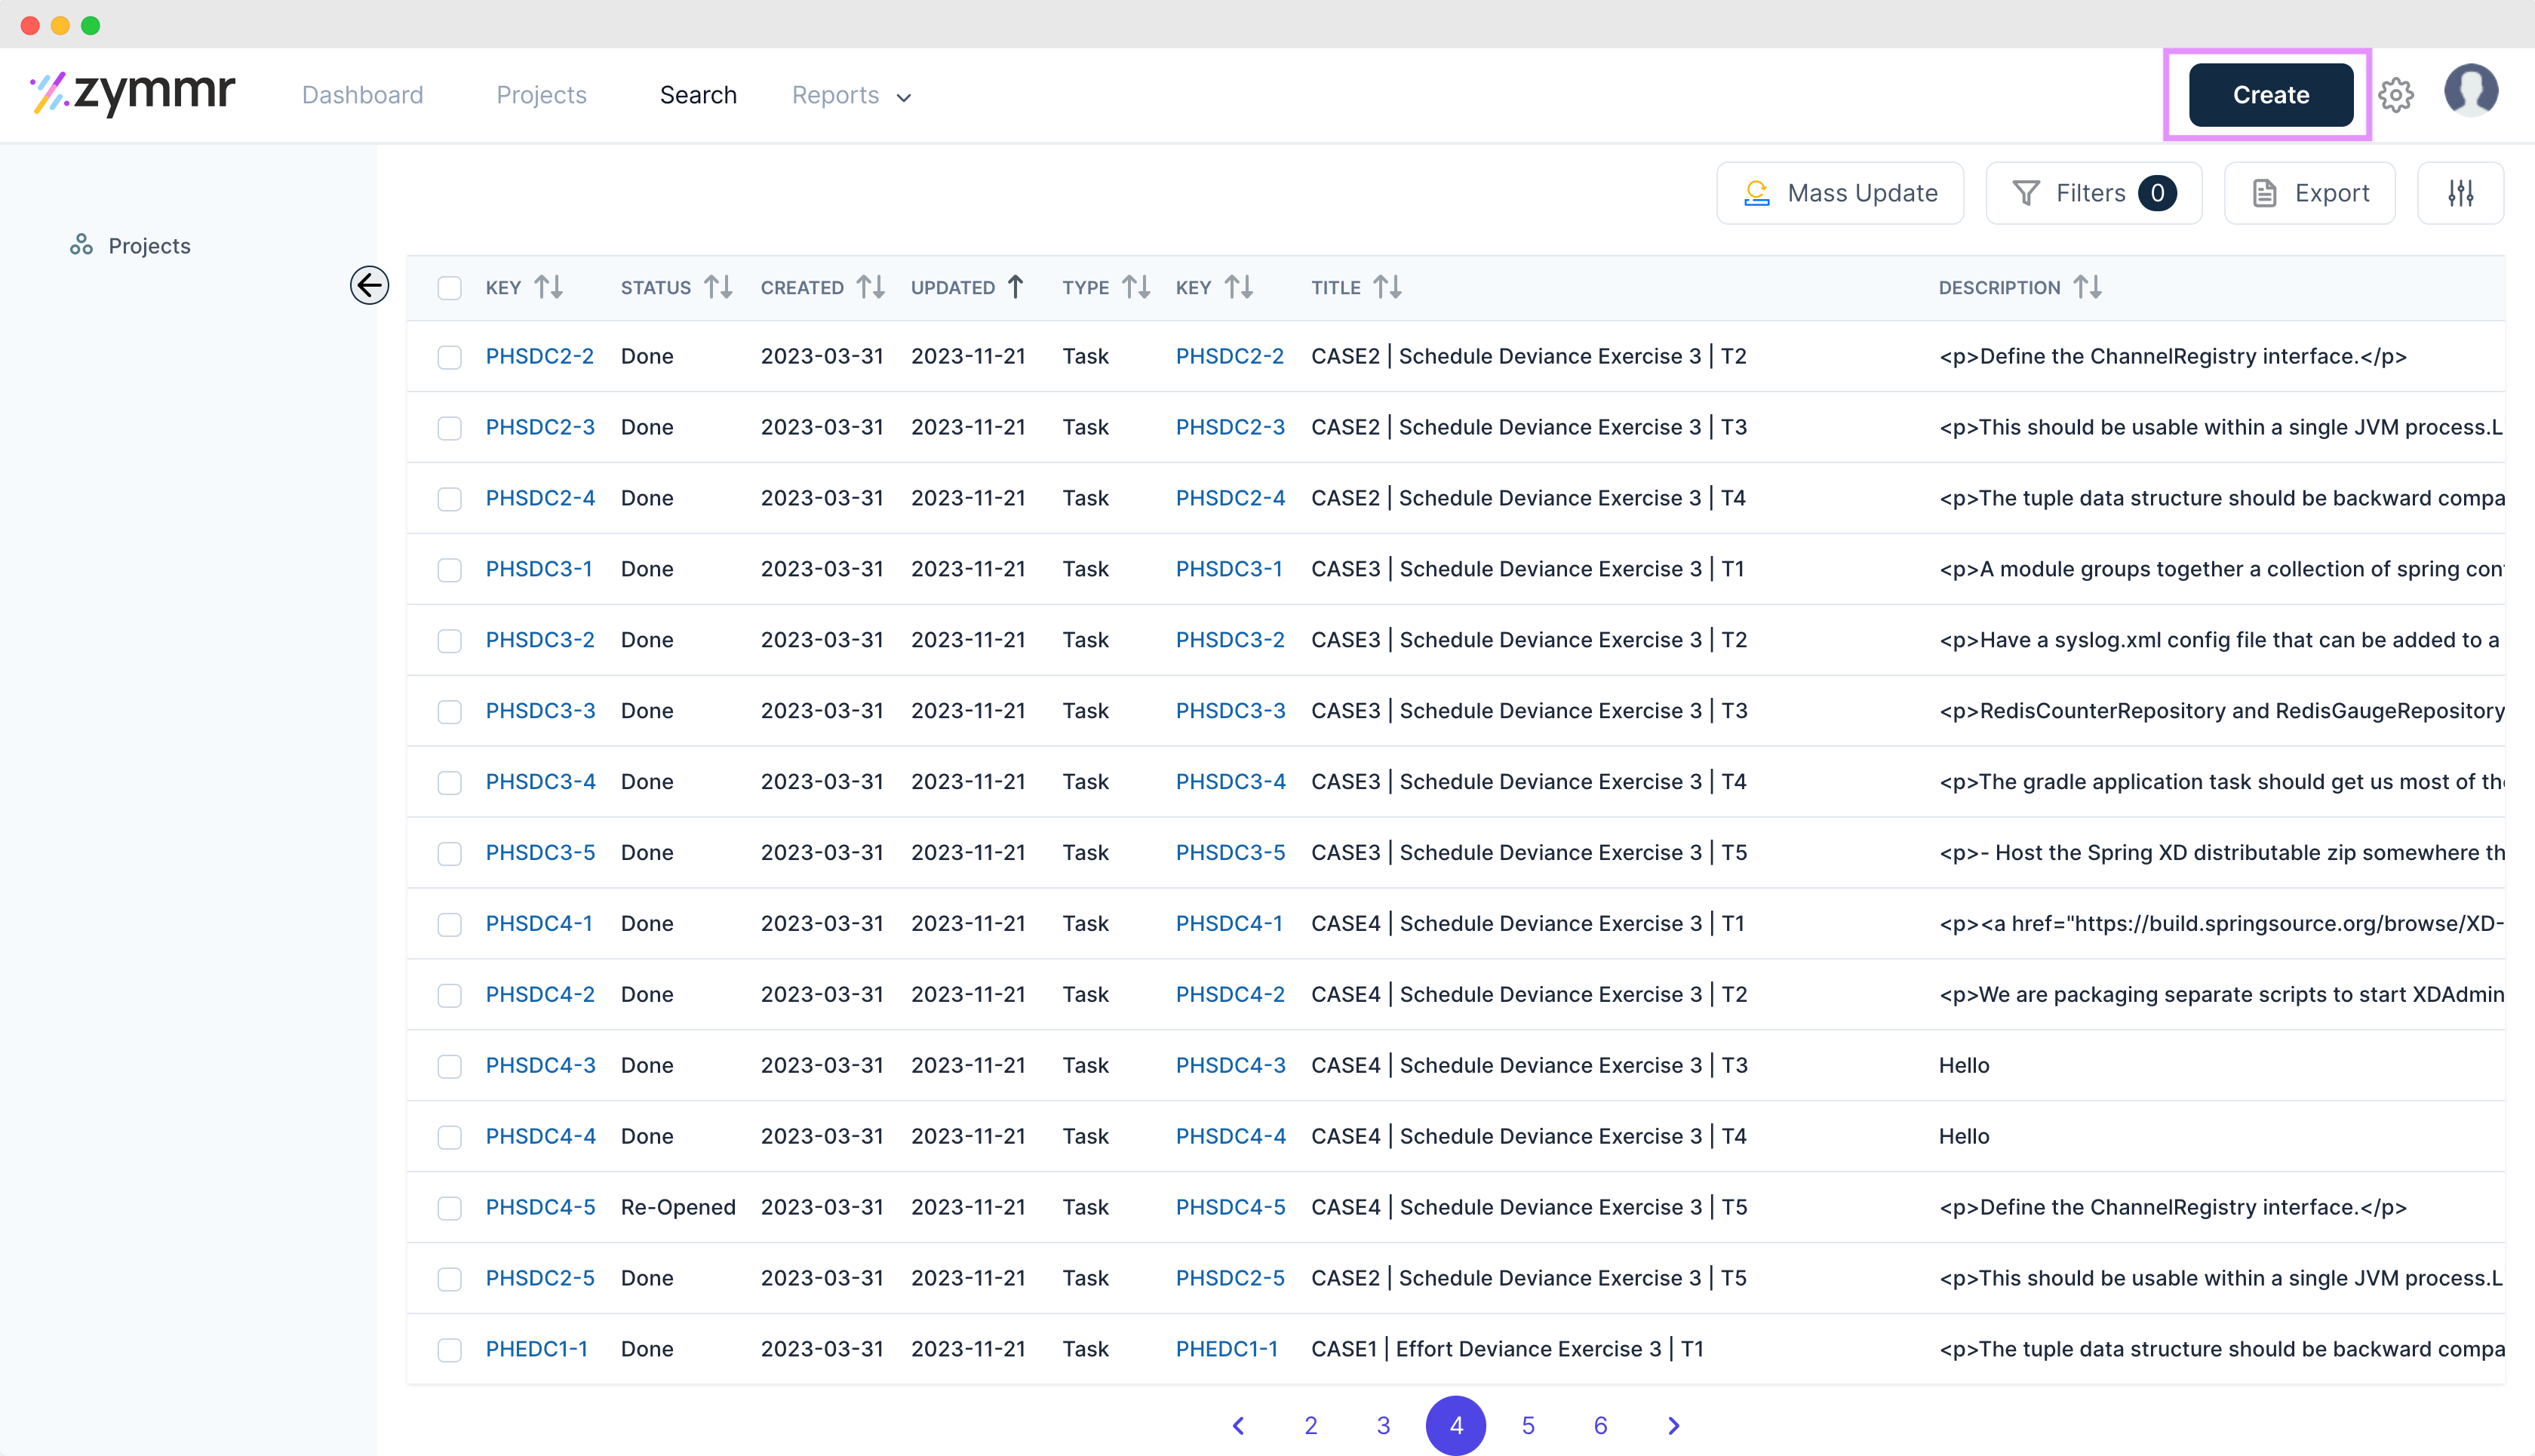Open column settings sliders icon
The width and height of the screenshot is (2535, 1456).
tap(2460, 193)
